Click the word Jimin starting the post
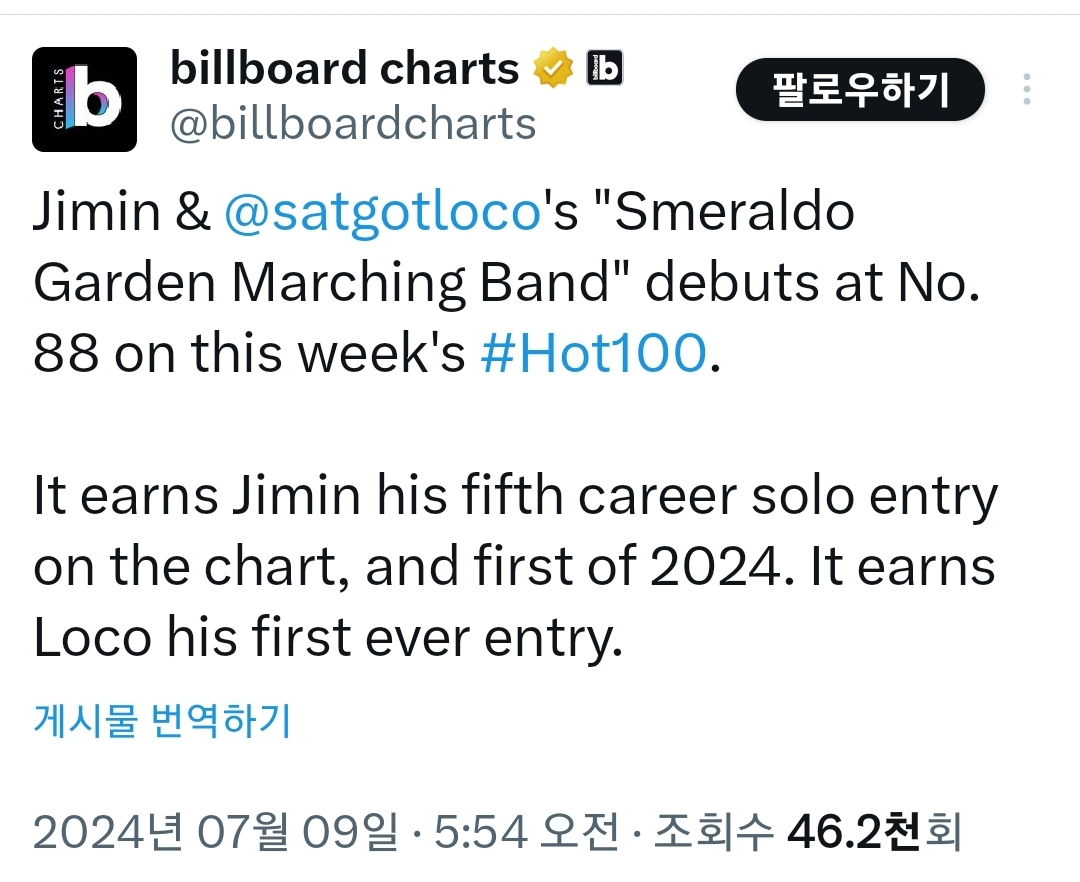Image resolution: width=1080 pixels, height=882 pixels. (x=96, y=211)
